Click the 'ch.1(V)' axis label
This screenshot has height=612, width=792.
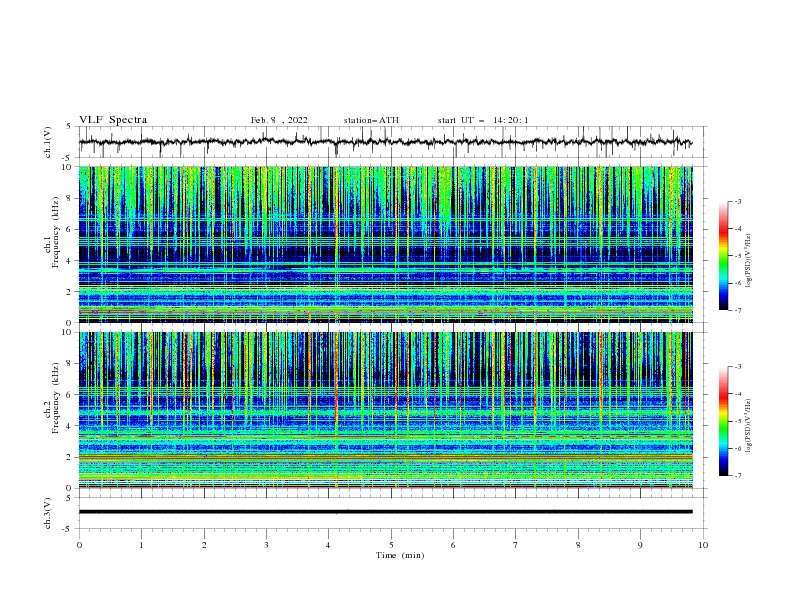(x=48, y=142)
